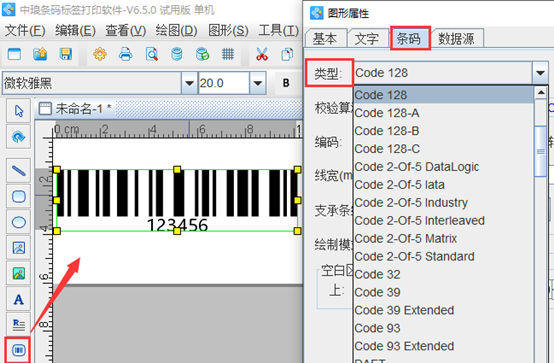Viewport: 554px width, 363px height.
Task: Choose Code 2-Of-5 Interleaved option
Action: click(x=444, y=221)
